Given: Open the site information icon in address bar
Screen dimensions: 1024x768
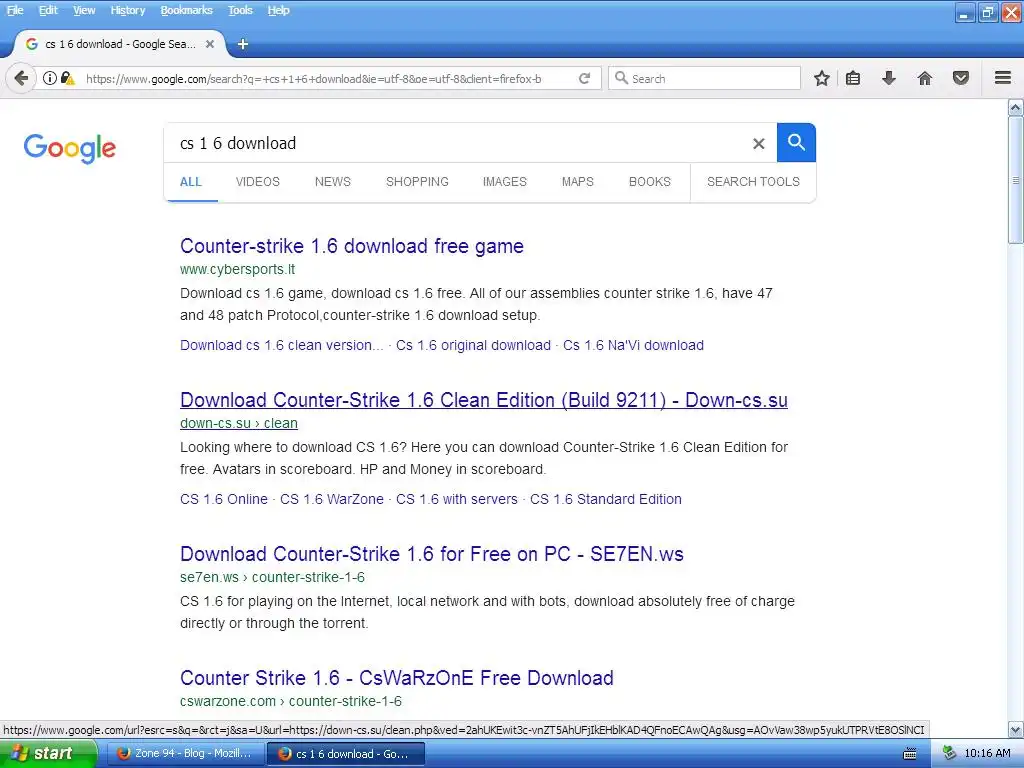Looking at the screenshot, I should click(x=50, y=78).
